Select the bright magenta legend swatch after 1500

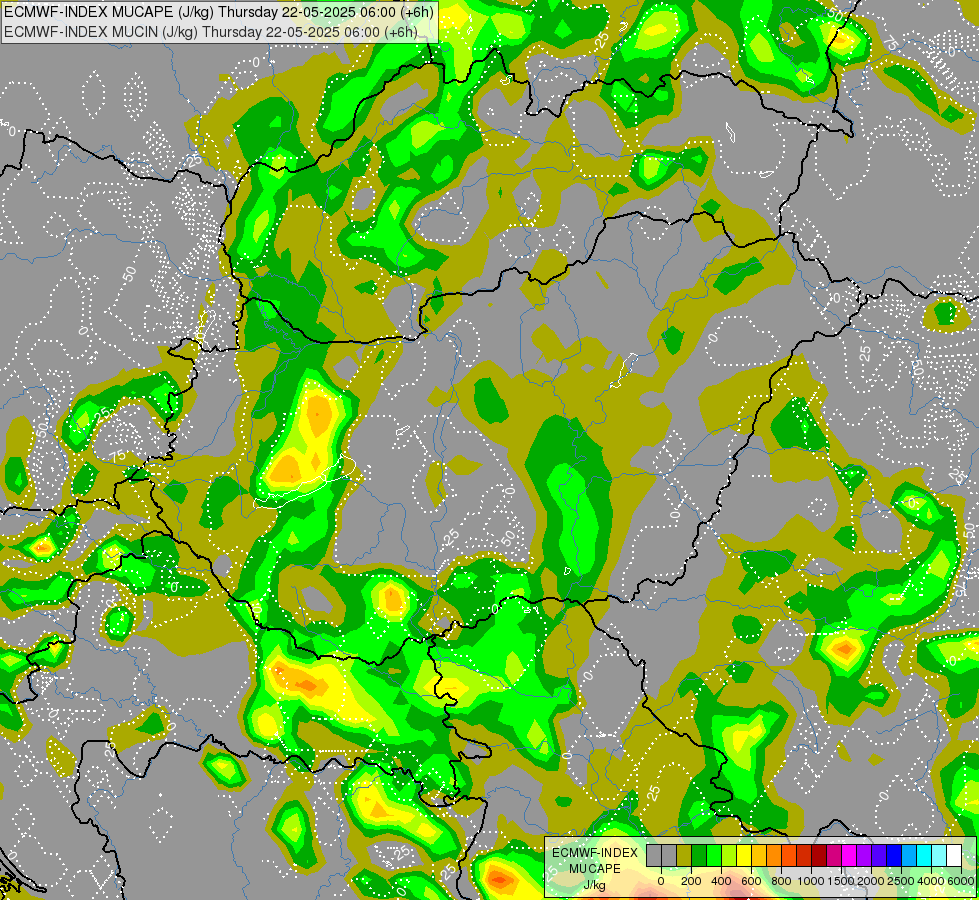[x=850, y=855]
